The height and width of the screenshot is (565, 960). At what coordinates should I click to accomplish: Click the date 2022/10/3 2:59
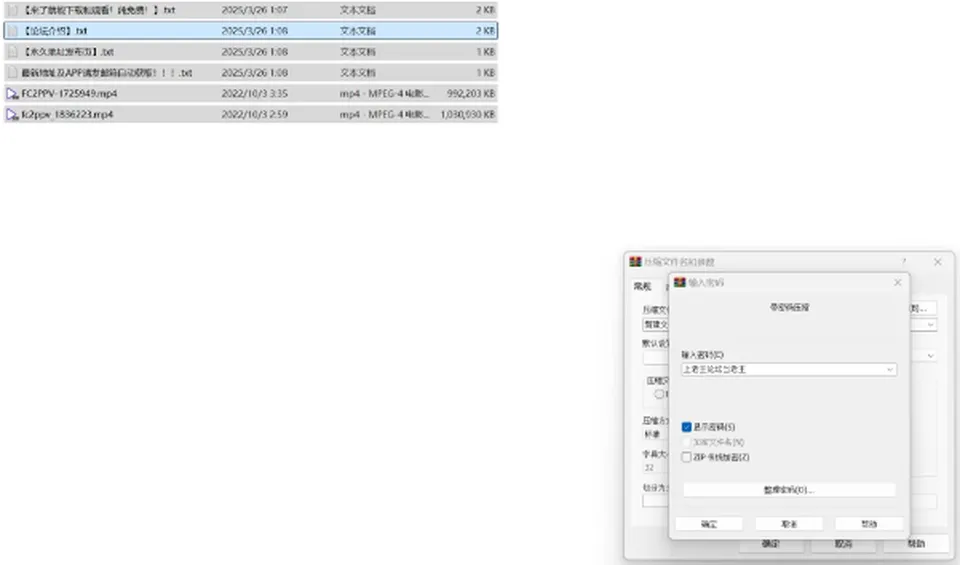coord(254,114)
